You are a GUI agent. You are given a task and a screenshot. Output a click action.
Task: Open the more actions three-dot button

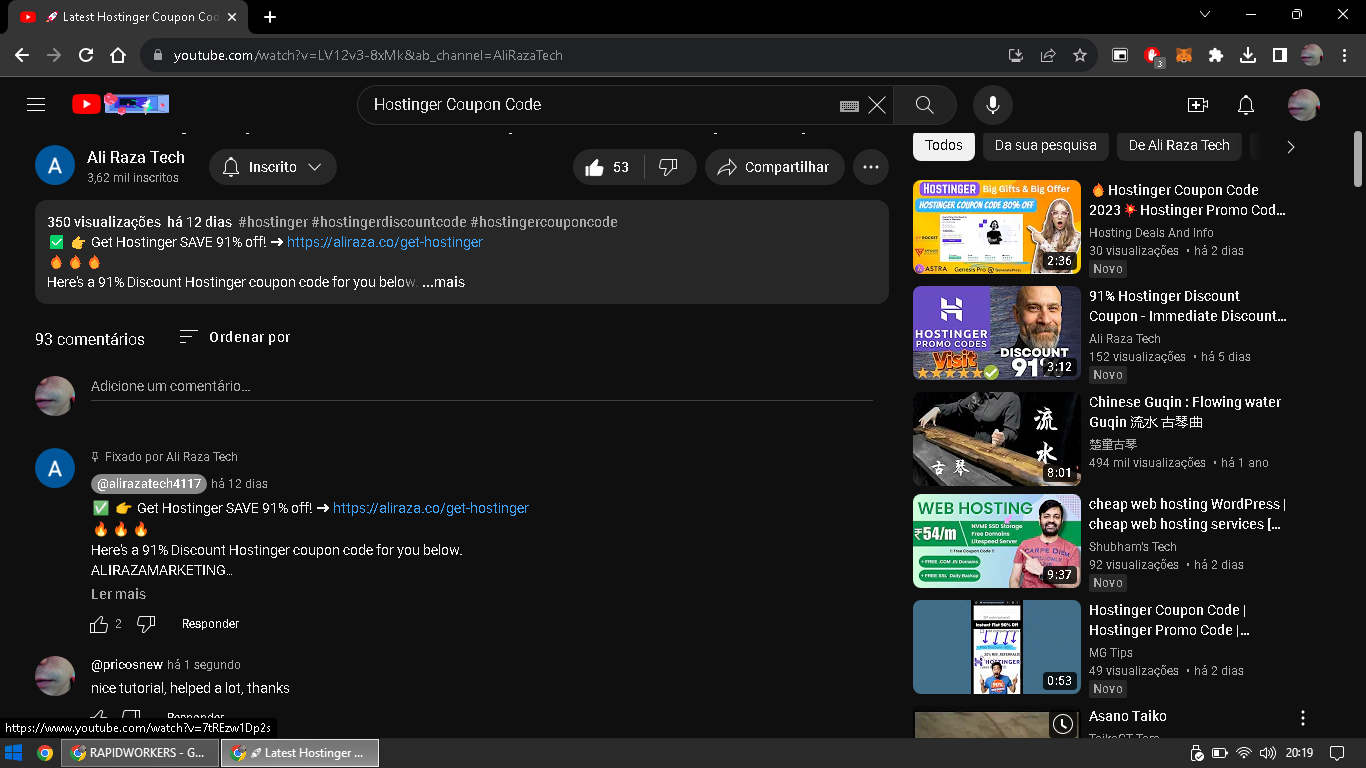870,167
